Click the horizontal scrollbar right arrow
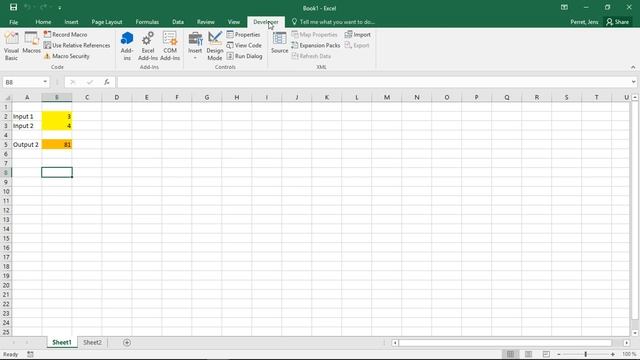 coord(627,343)
